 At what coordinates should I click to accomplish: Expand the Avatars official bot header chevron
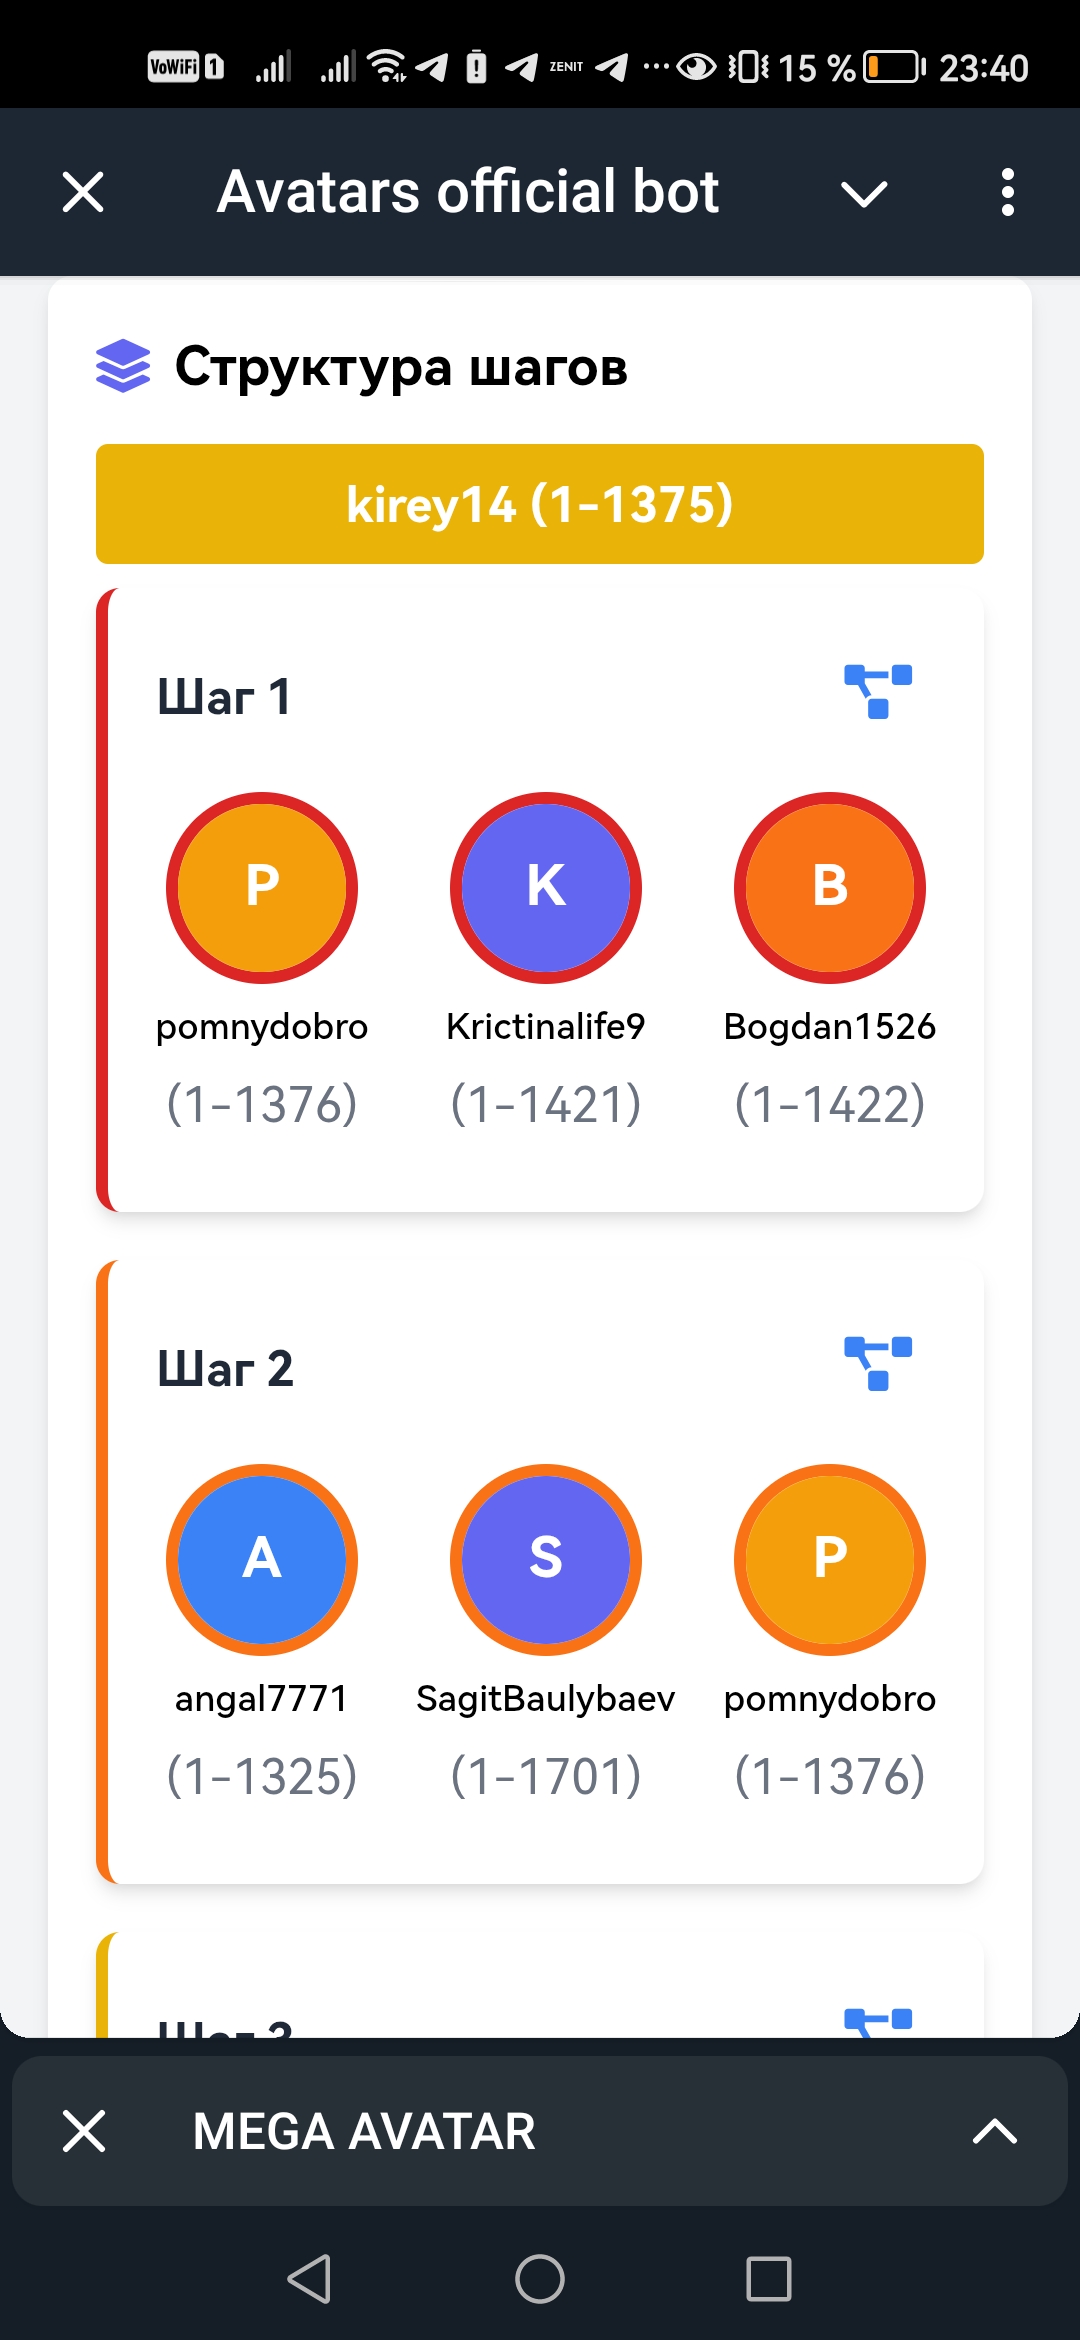(864, 193)
